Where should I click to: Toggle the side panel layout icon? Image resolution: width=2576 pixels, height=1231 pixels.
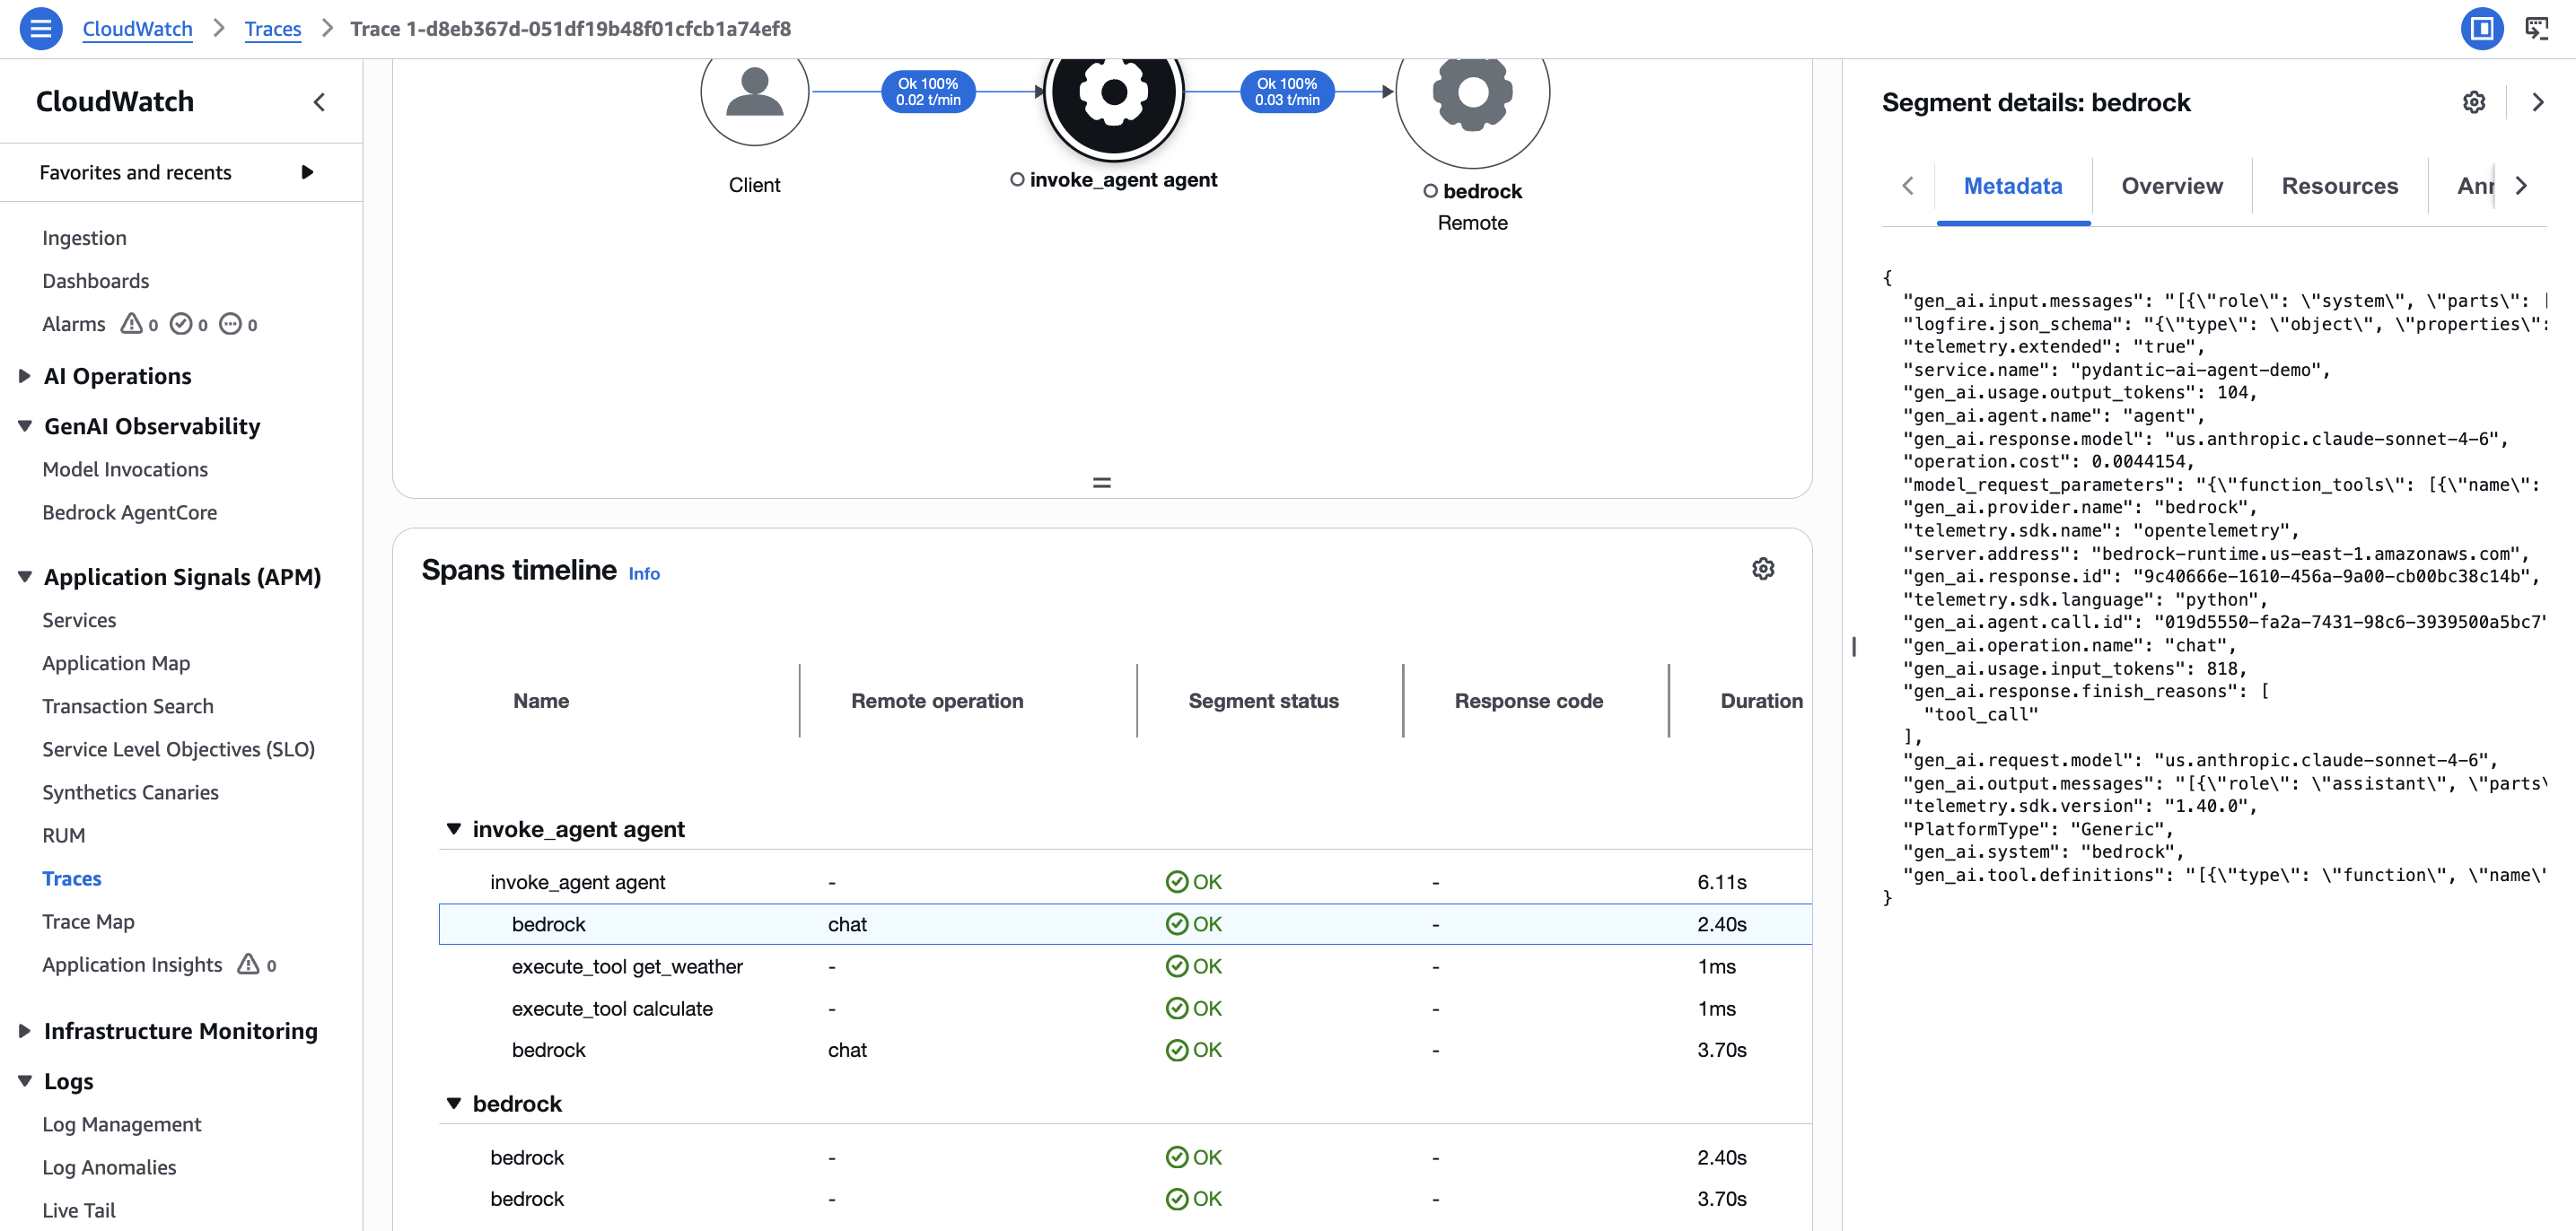2481,28
